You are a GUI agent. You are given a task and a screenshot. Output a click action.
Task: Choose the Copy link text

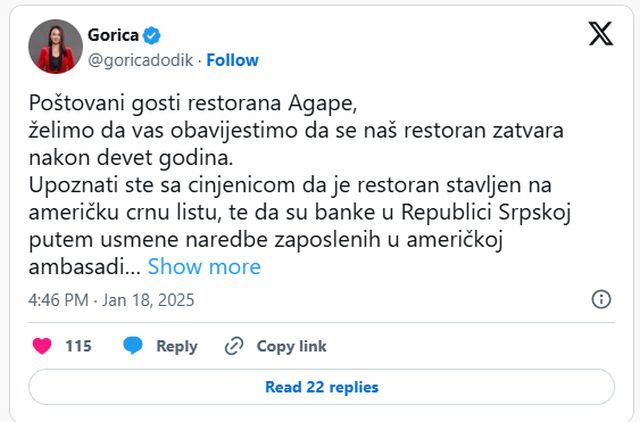[x=291, y=346]
